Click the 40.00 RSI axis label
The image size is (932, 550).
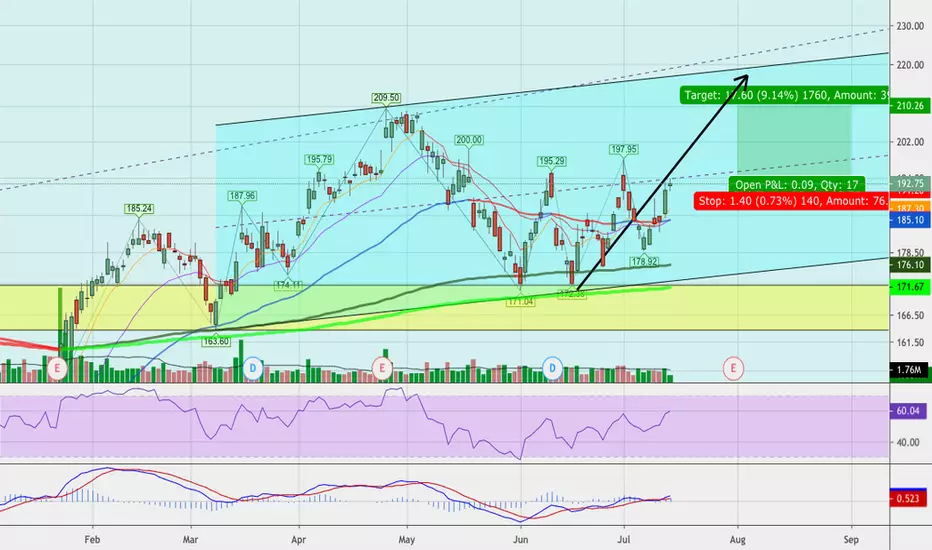908,442
